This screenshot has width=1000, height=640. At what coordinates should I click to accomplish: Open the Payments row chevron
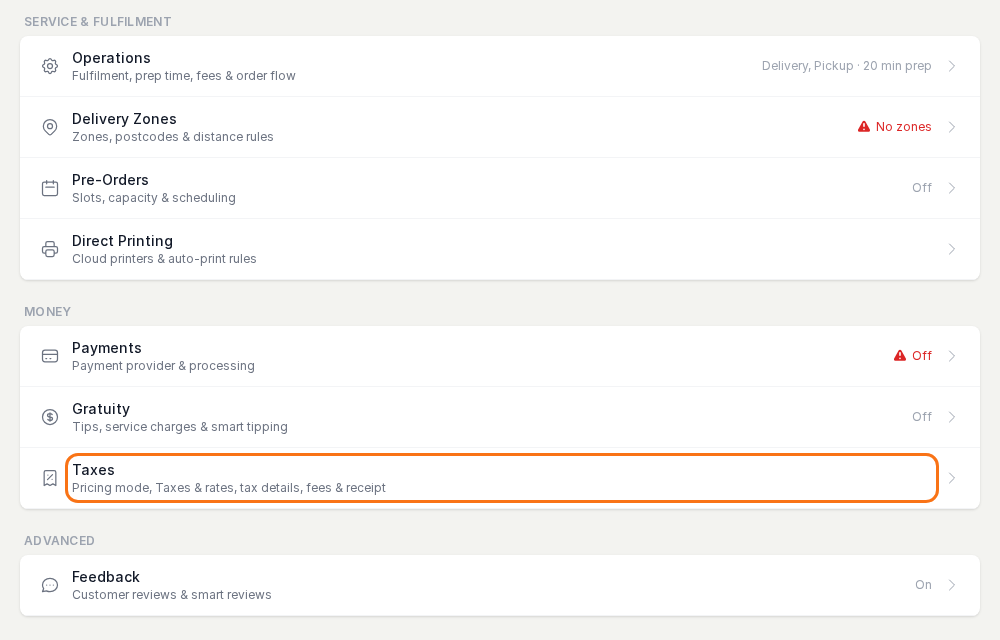pos(952,356)
